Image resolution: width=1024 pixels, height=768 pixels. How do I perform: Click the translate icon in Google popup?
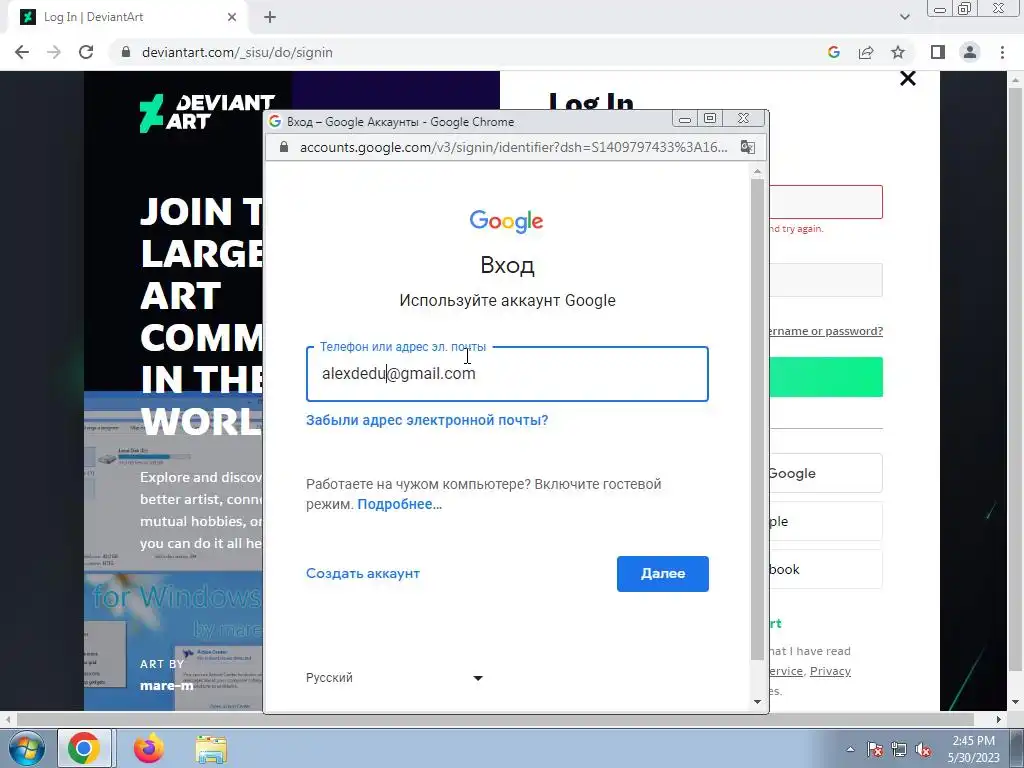pyautogui.click(x=748, y=147)
